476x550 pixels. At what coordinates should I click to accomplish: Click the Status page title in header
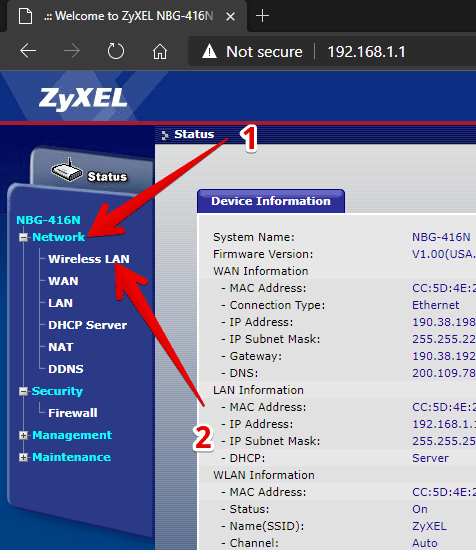[194, 134]
